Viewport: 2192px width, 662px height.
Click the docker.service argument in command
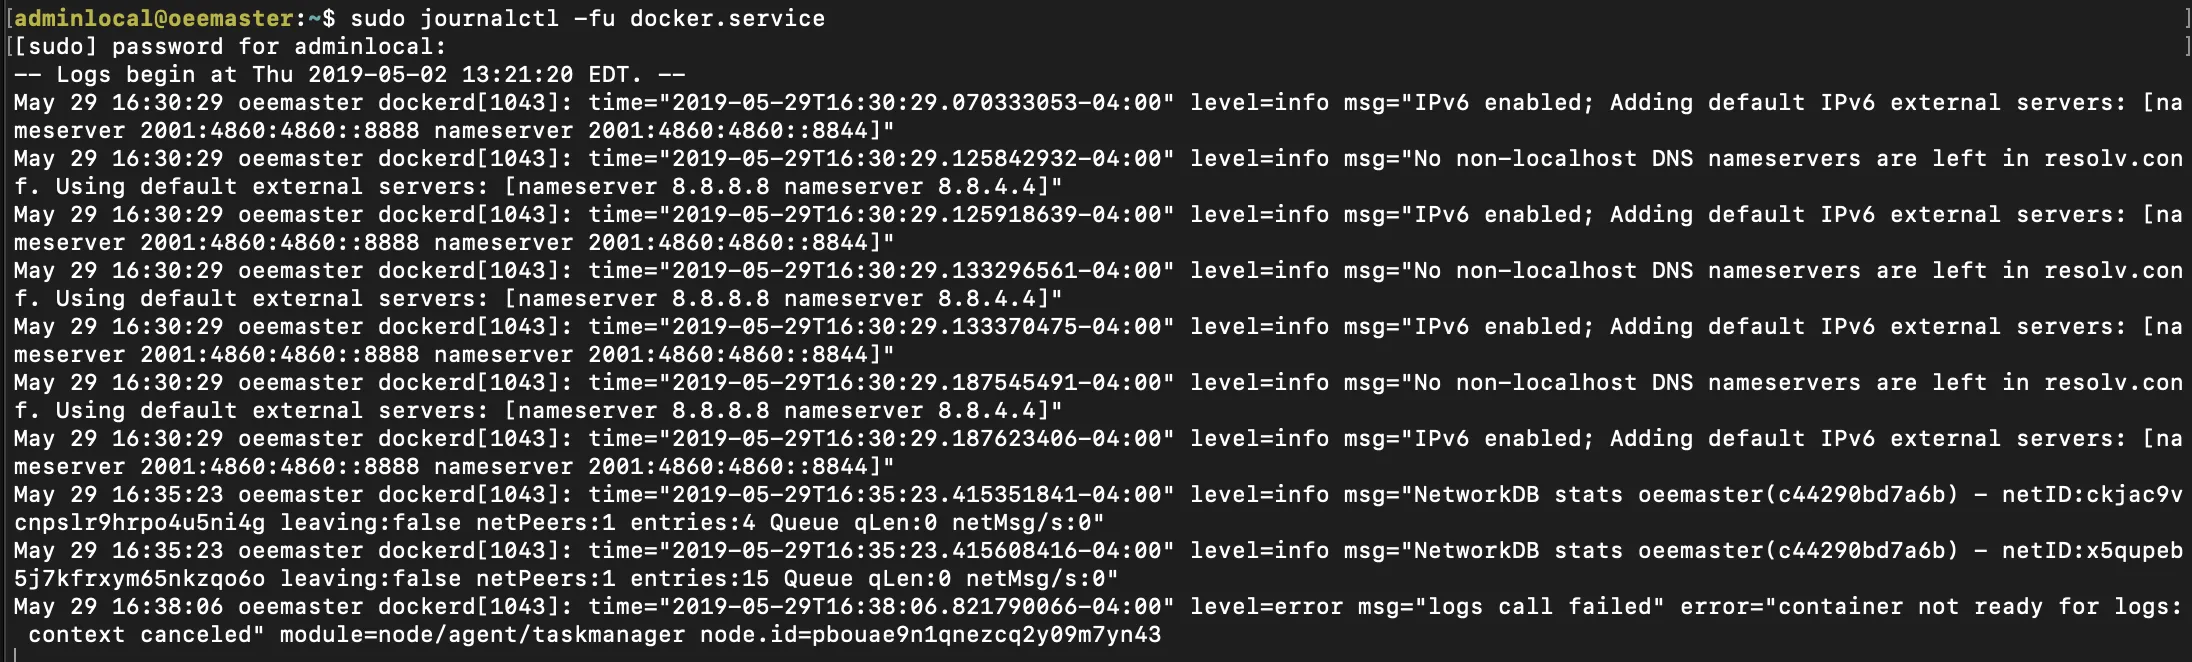(x=727, y=18)
